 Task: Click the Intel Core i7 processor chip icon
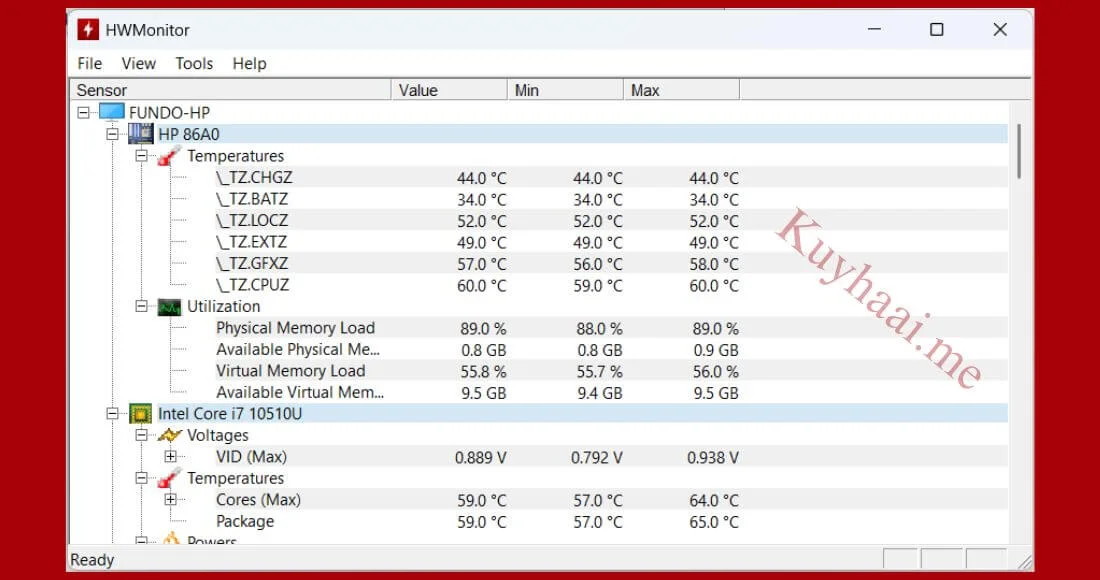[141, 414]
